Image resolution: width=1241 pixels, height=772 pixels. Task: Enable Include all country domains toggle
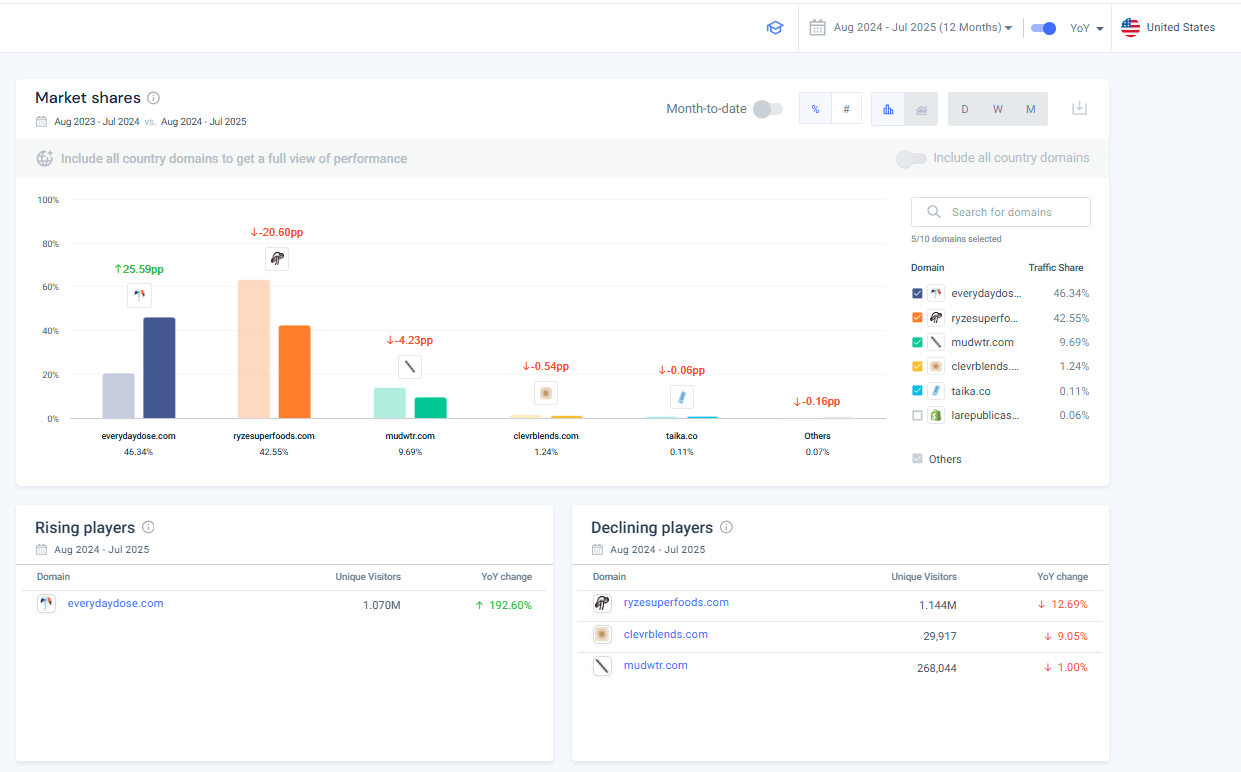(911, 158)
